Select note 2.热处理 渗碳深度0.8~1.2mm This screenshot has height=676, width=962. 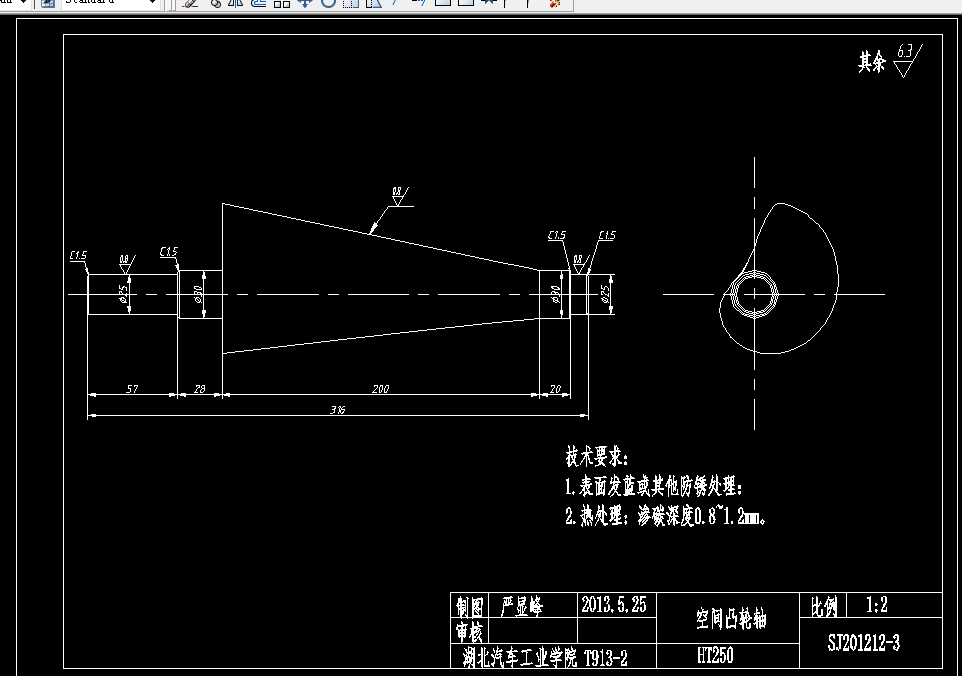pyautogui.click(x=666, y=517)
